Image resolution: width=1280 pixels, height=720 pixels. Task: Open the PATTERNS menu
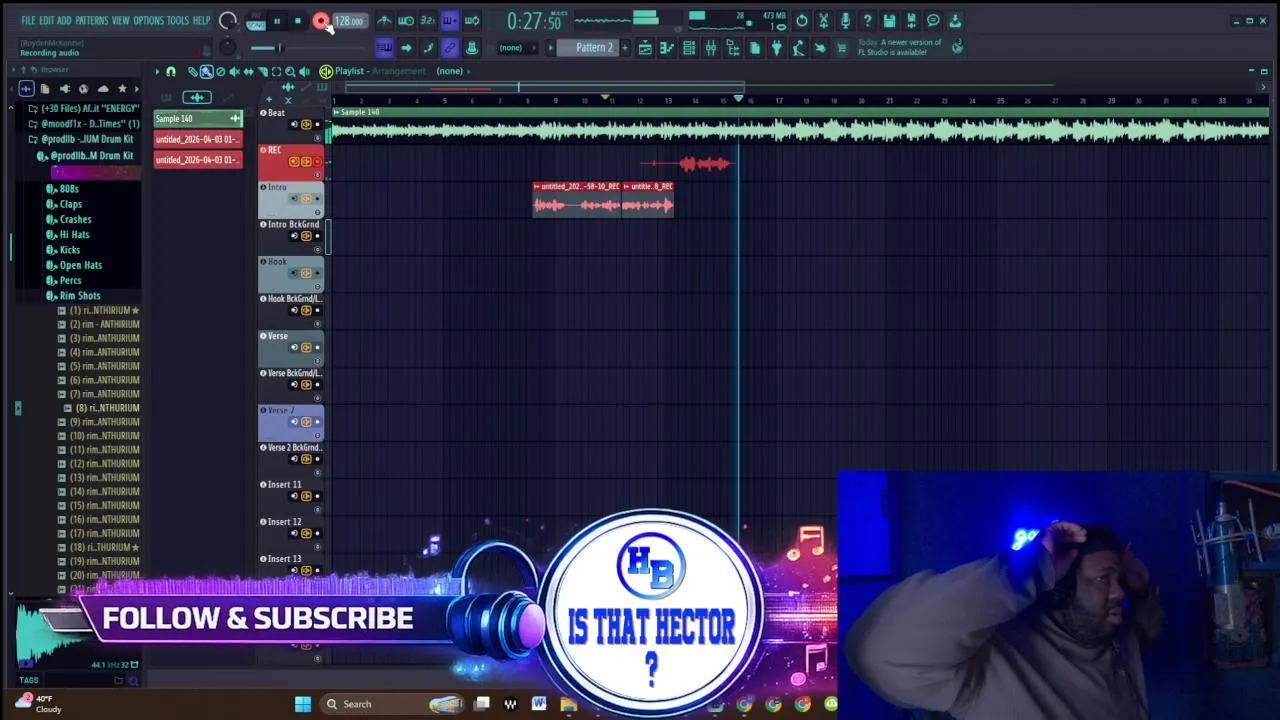pyautogui.click(x=91, y=21)
